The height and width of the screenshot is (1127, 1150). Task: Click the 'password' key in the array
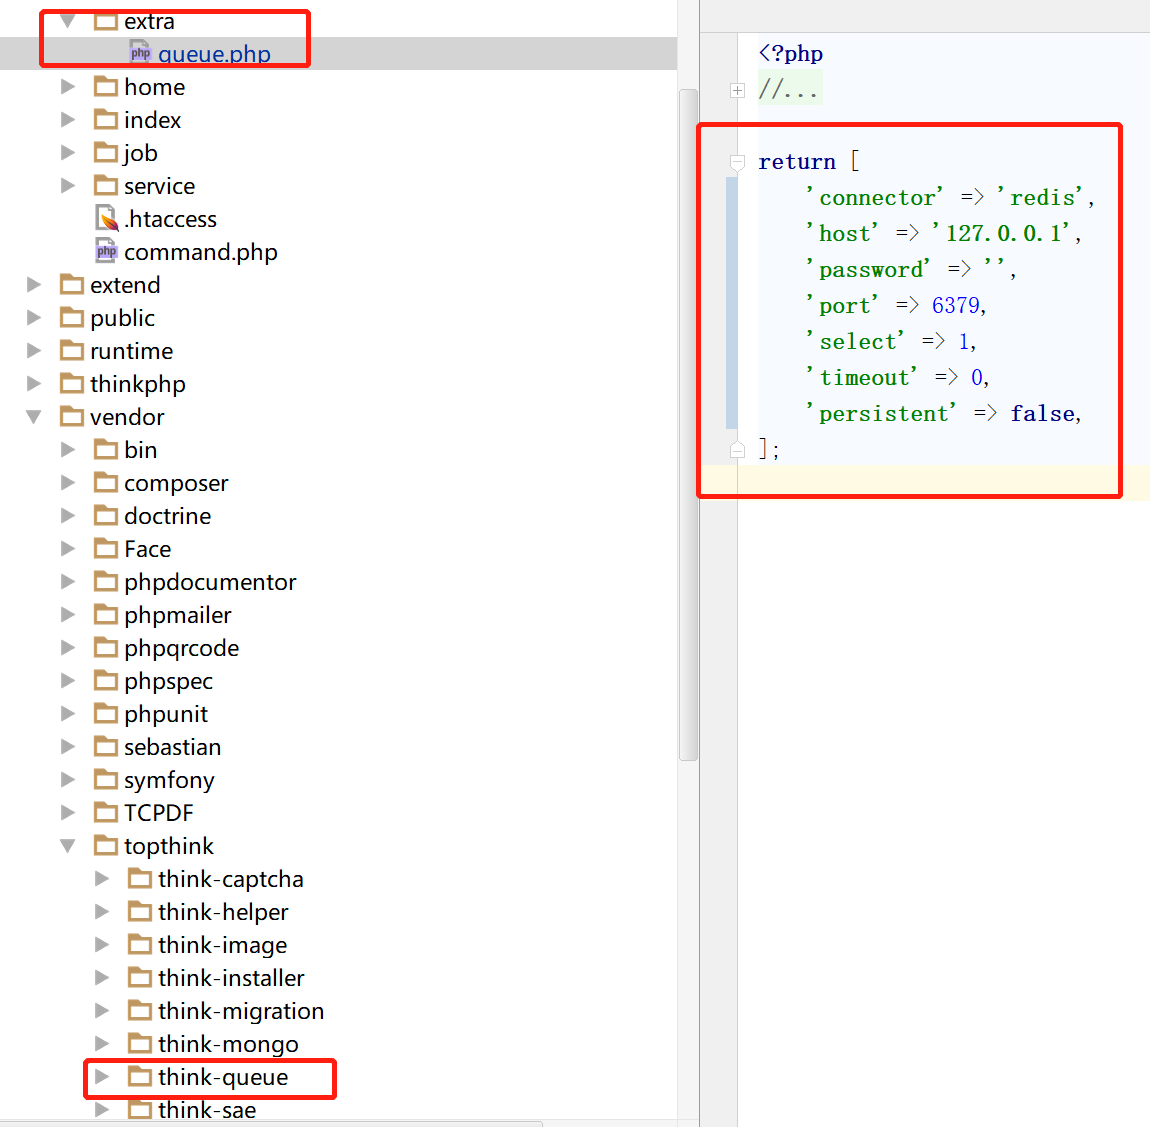[x=868, y=269]
